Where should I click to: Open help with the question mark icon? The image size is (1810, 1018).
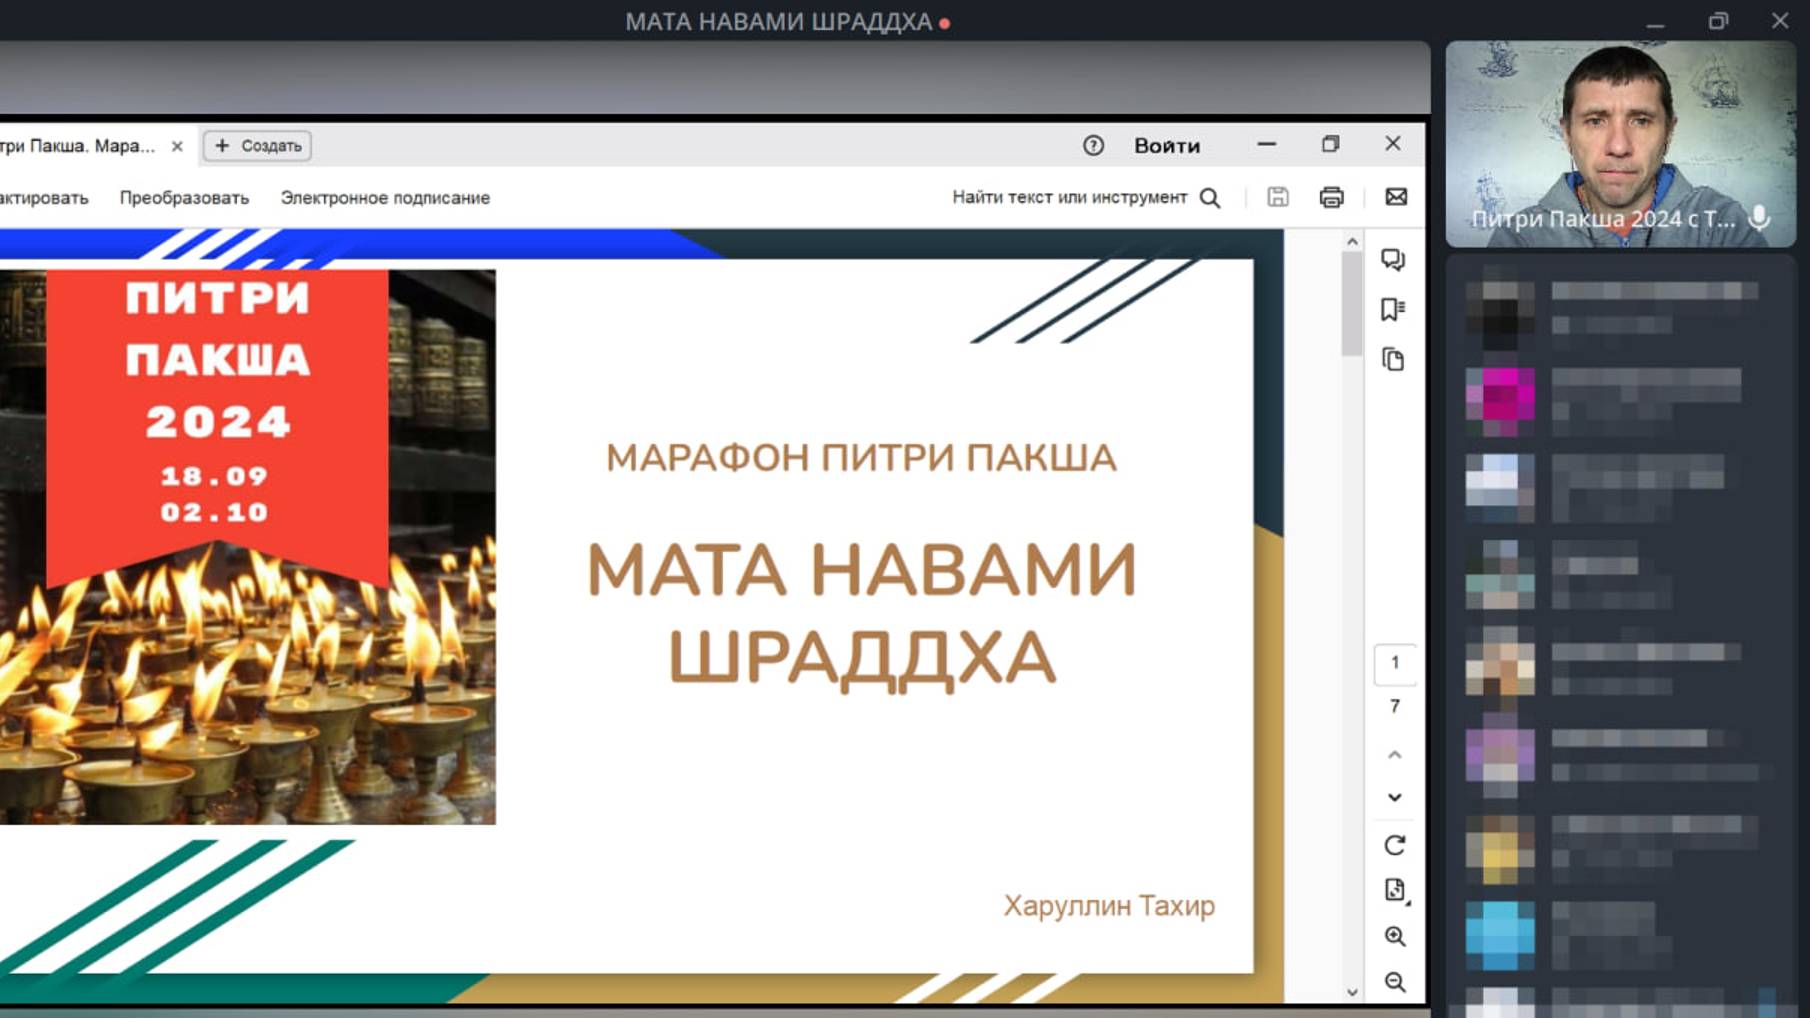(x=1093, y=145)
